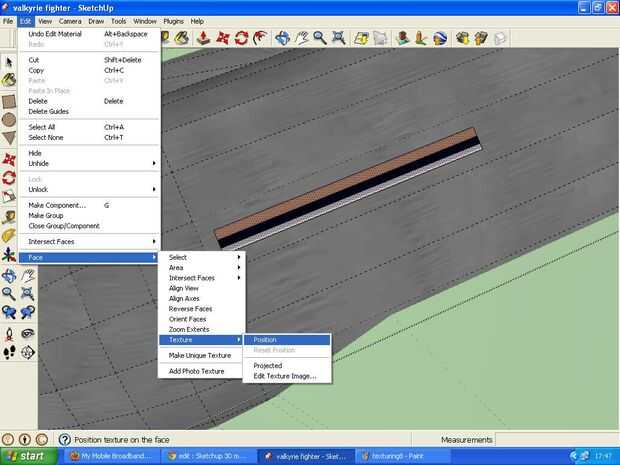Viewport: 620px width, 465px height.
Task: Click the Share Model upload icon
Action: point(481,38)
